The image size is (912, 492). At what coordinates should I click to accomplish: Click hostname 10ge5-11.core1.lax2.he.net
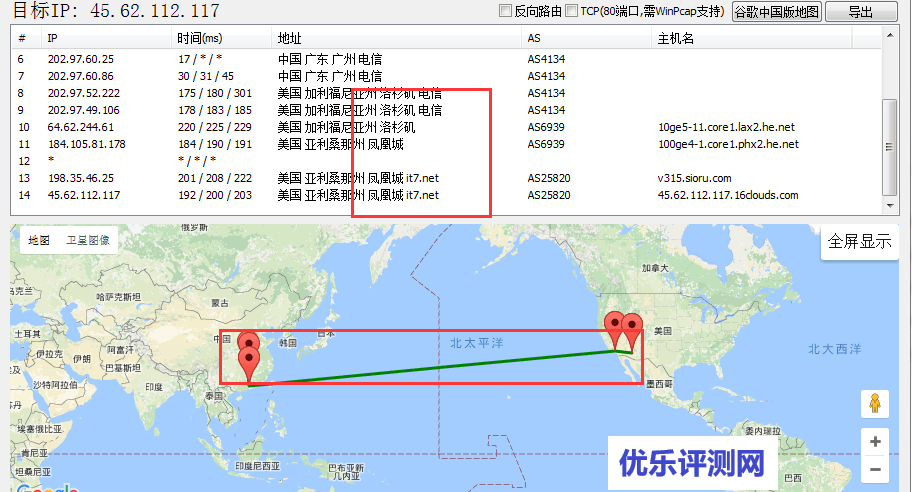point(726,127)
